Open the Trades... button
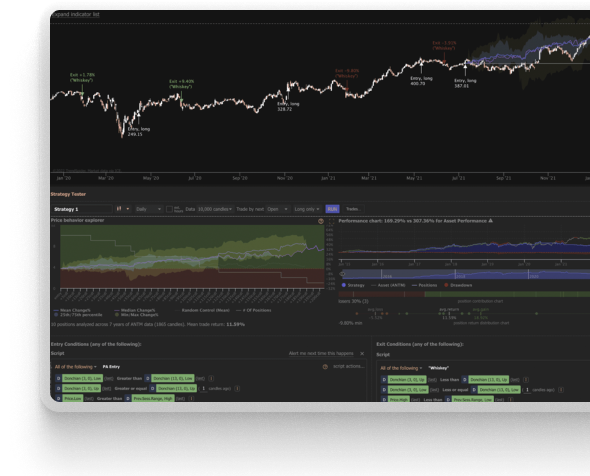 [353, 209]
